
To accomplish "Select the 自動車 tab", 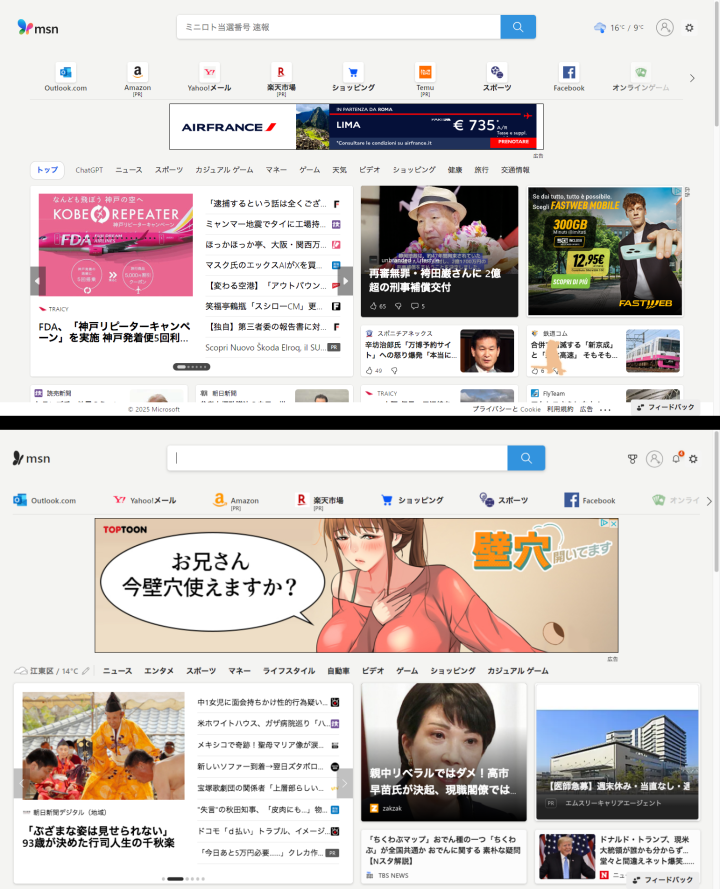I will click(339, 671).
